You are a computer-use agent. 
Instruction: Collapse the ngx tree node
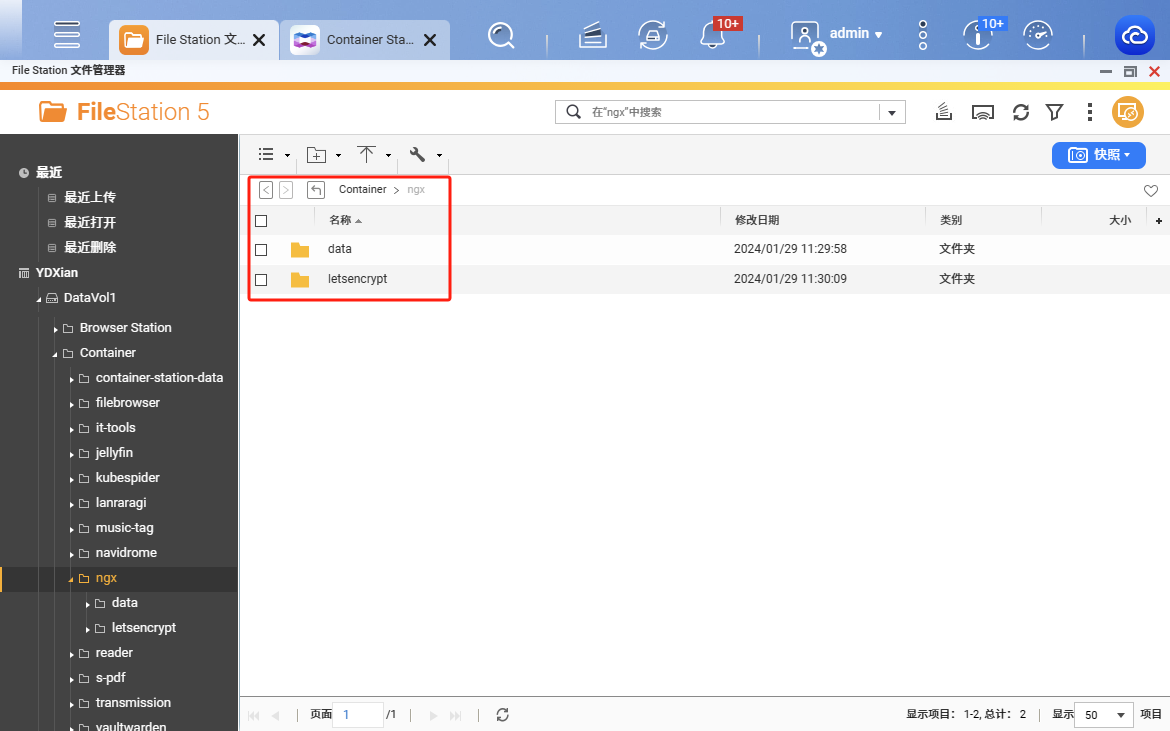pyautogui.click(x=71, y=579)
